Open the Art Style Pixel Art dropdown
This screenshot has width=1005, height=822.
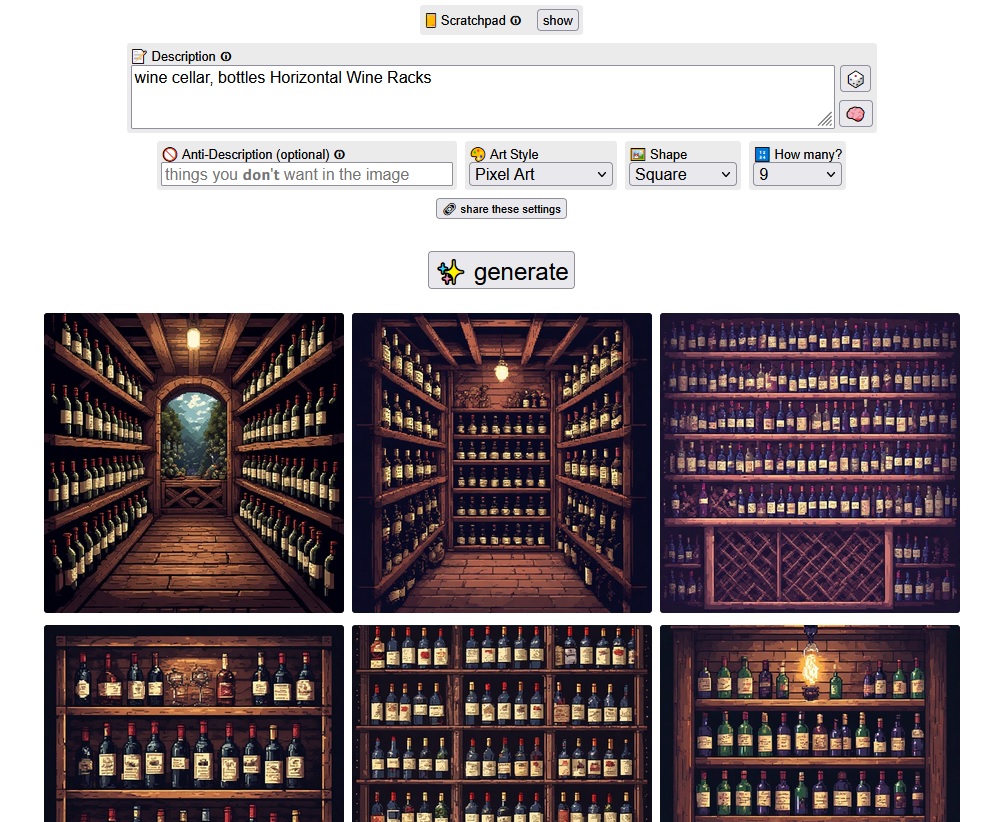pyautogui.click(x=540, y=174)
